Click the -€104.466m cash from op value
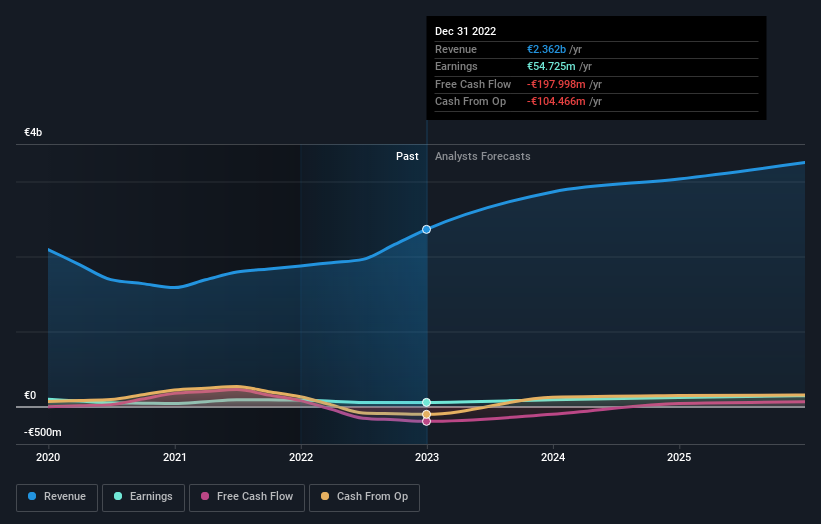 click(556, 102)
